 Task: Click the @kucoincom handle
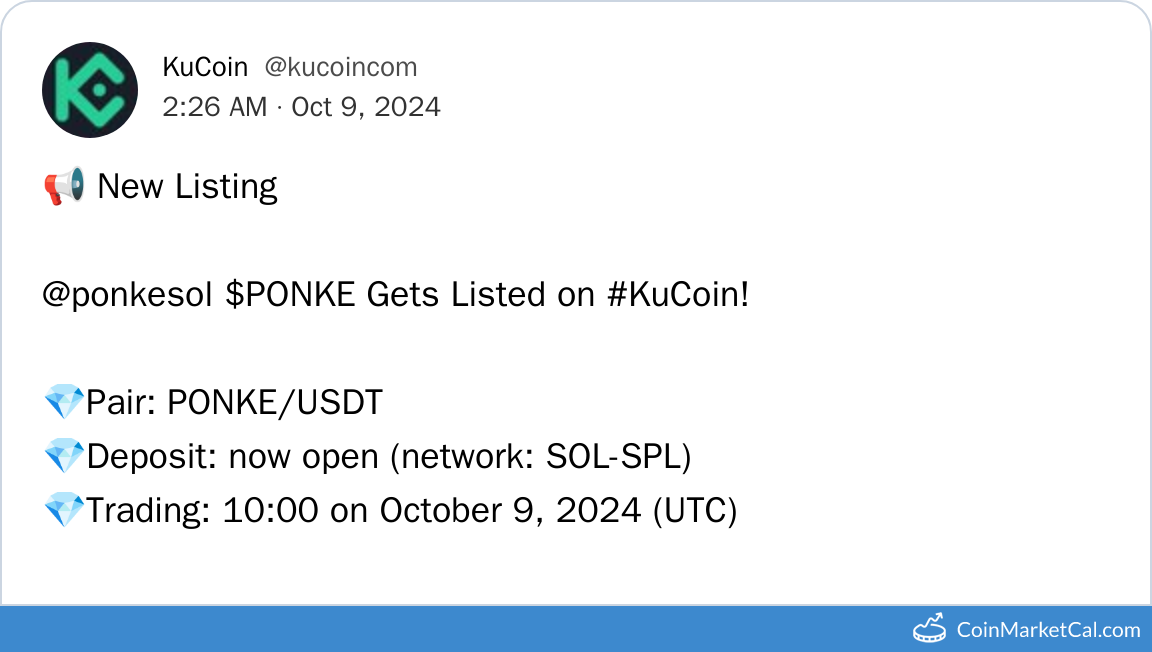[341, 68]
